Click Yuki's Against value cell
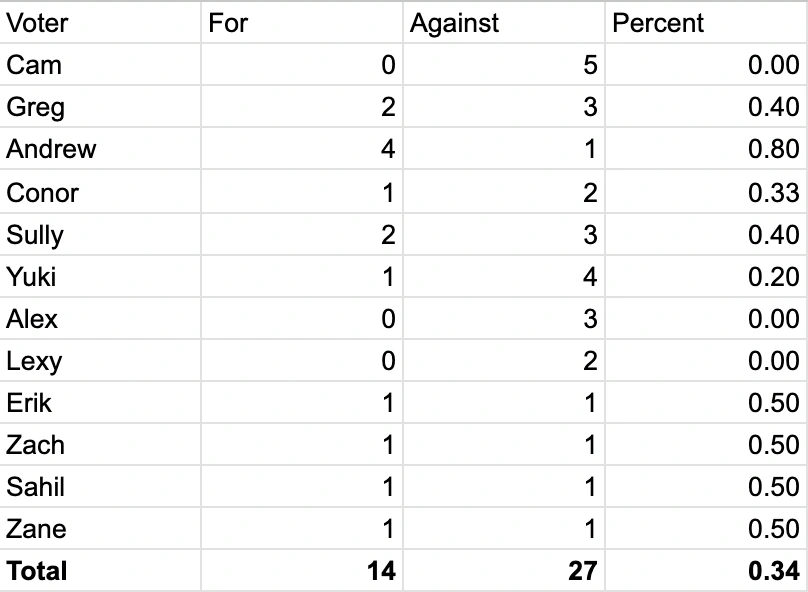Viewport: 808px width, 592px height. 503,276
